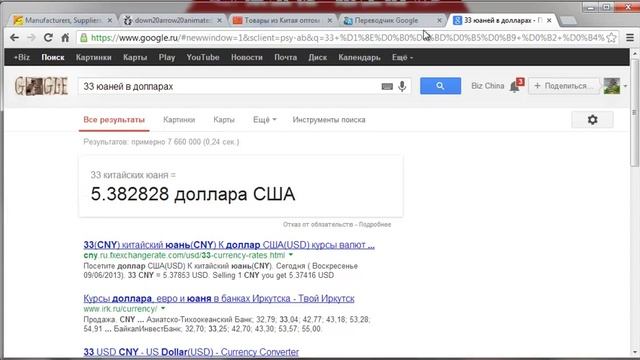Open Картинки in the black Google bar
The image size is (640, 360).
tap(93, 58)
